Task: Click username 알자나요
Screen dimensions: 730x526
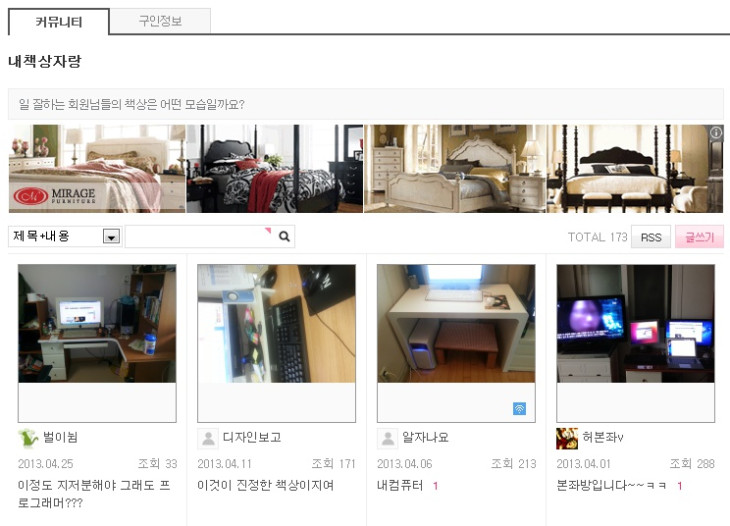Action: coord(426,437)
